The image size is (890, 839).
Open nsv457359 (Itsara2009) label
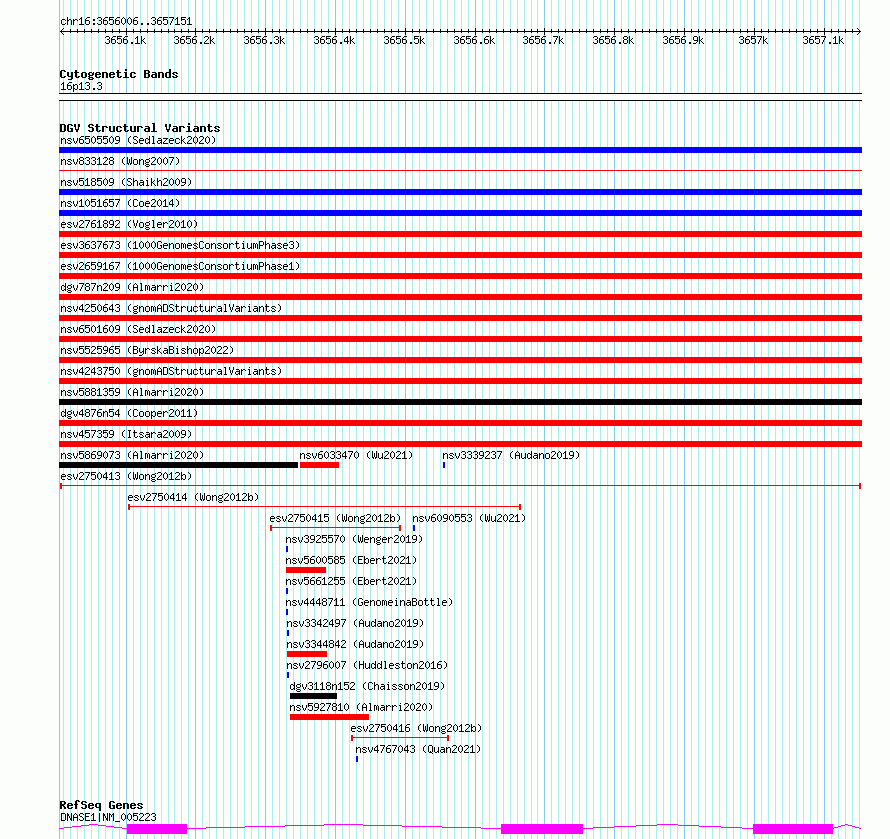click(126, 434)
